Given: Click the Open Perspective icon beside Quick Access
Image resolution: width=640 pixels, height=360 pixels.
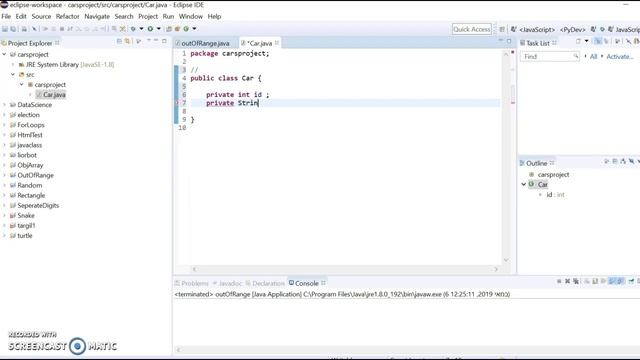Looking at the screenshot, I should tap(502, 29).
